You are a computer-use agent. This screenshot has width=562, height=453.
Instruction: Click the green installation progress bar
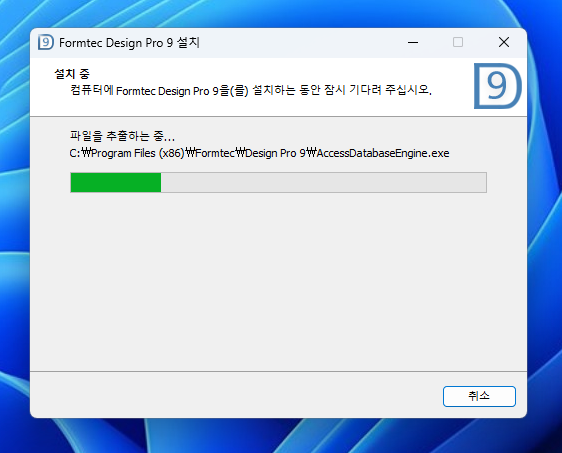278,182
